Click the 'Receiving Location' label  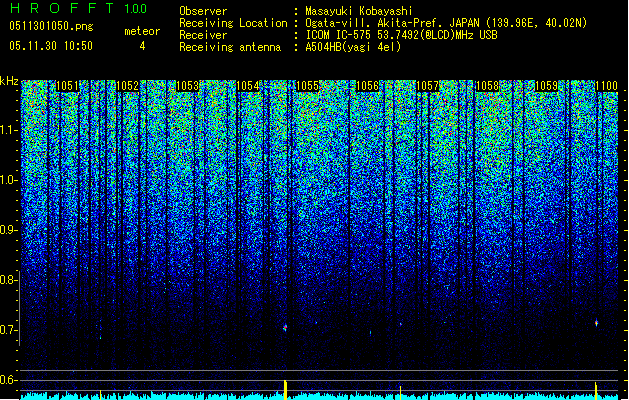tap(233, 23)
